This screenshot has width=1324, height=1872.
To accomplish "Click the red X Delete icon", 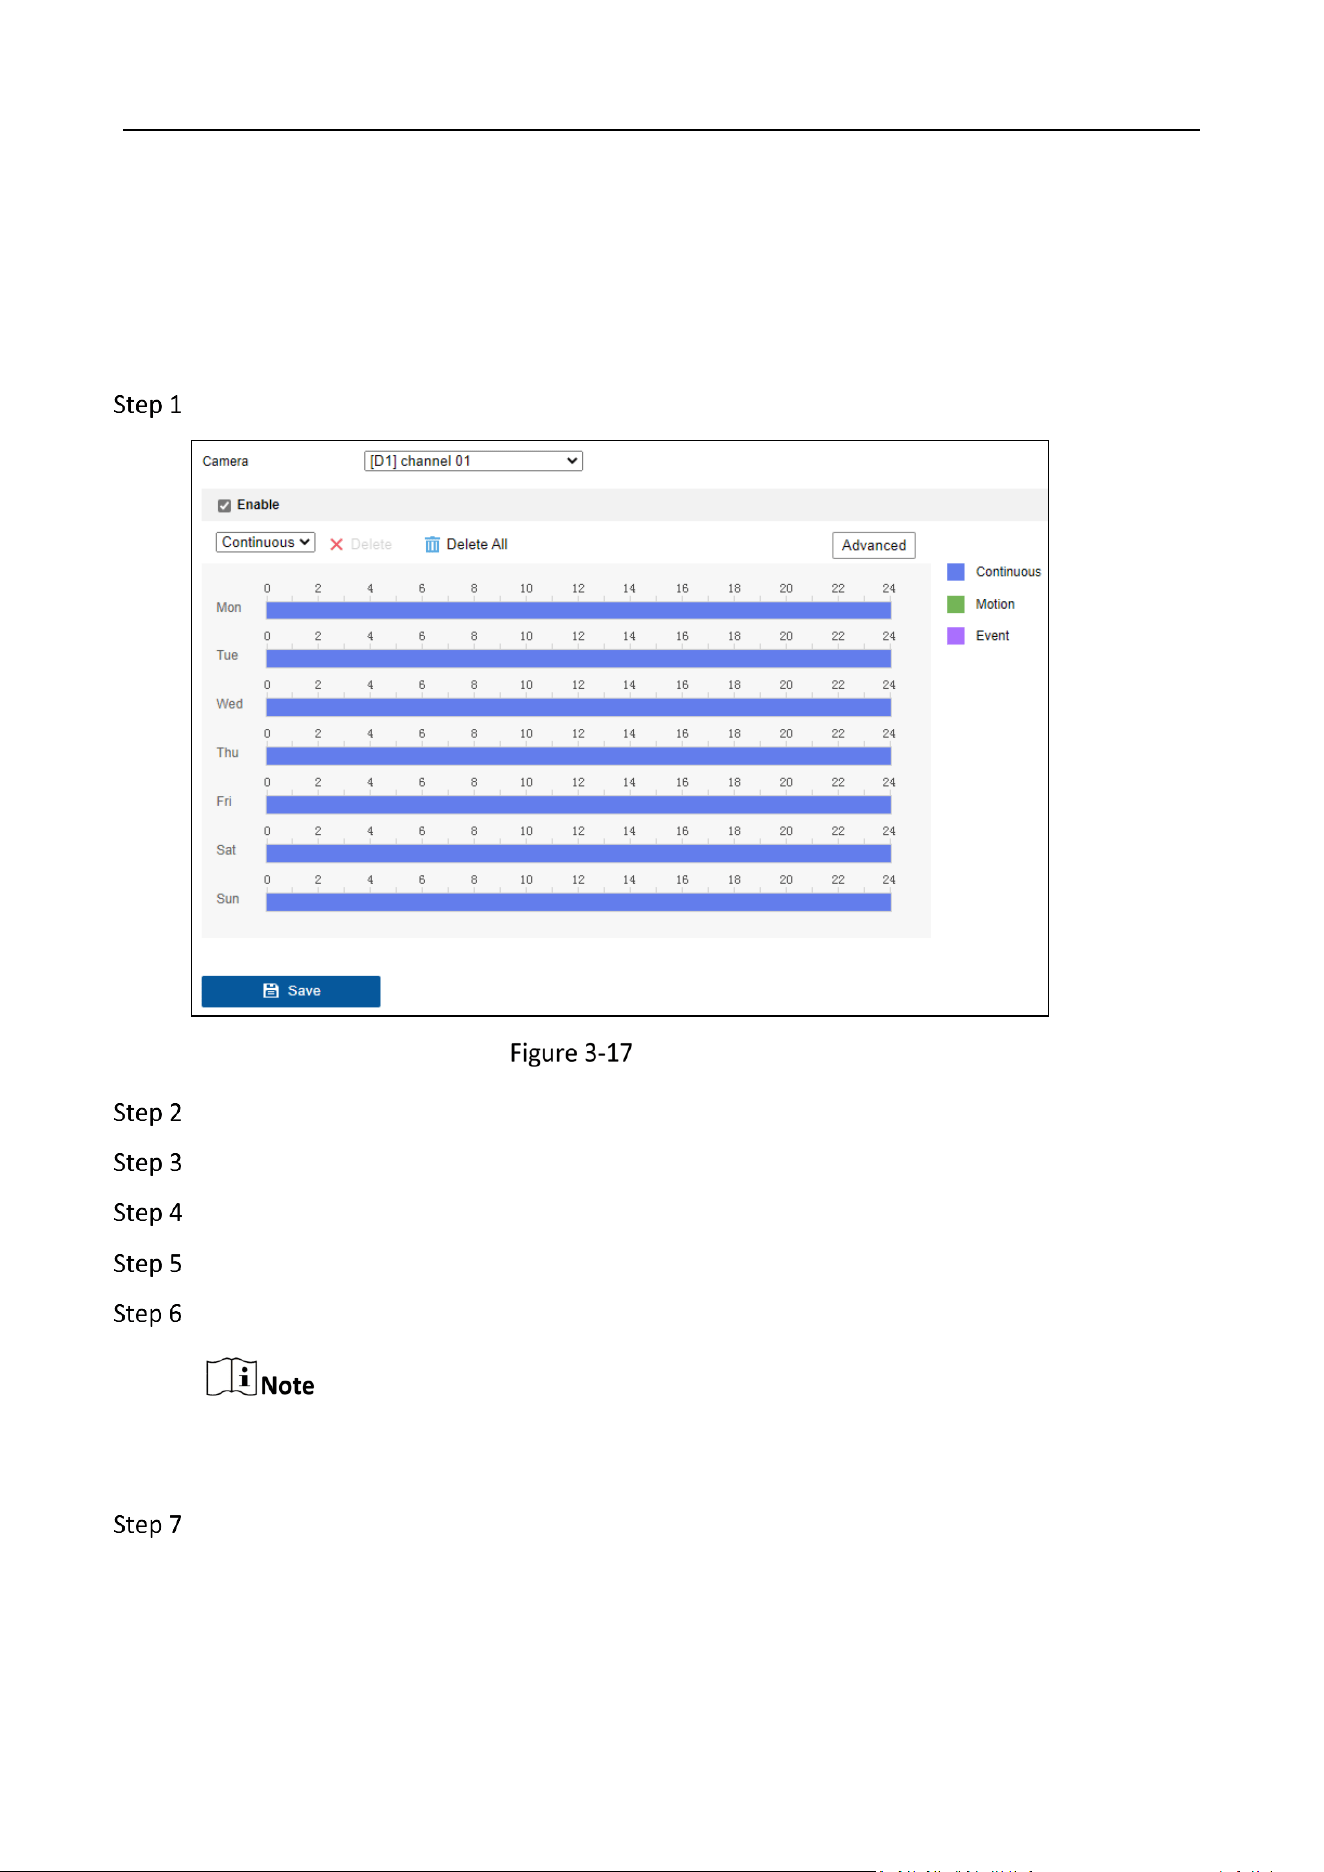I will 337,544.
